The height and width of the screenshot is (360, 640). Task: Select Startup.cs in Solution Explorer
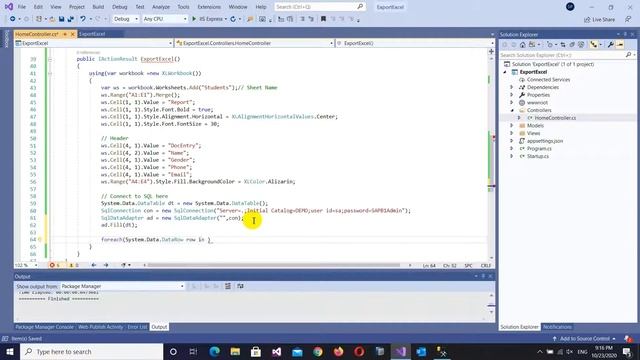coord(538,156)
